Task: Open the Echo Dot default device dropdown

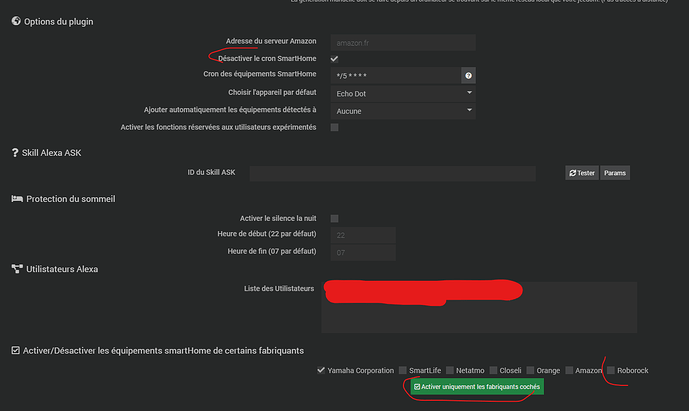Action: click(x=403, y=93)
